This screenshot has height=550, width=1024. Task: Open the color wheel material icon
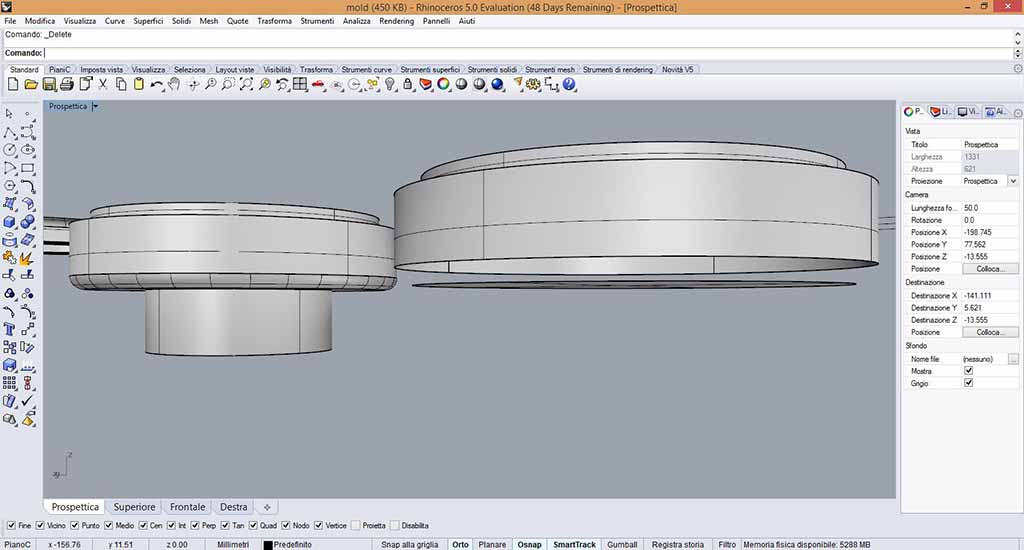click(443, 84)
